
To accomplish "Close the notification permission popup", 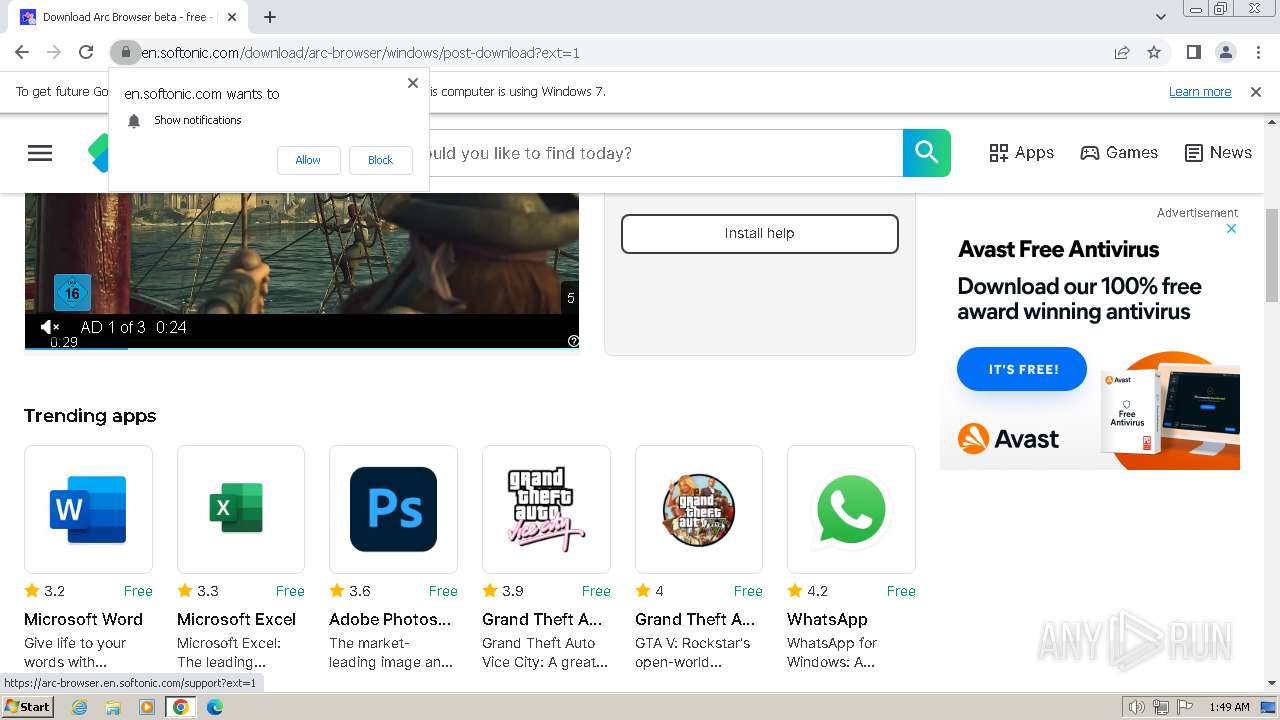I will [413, 83].
